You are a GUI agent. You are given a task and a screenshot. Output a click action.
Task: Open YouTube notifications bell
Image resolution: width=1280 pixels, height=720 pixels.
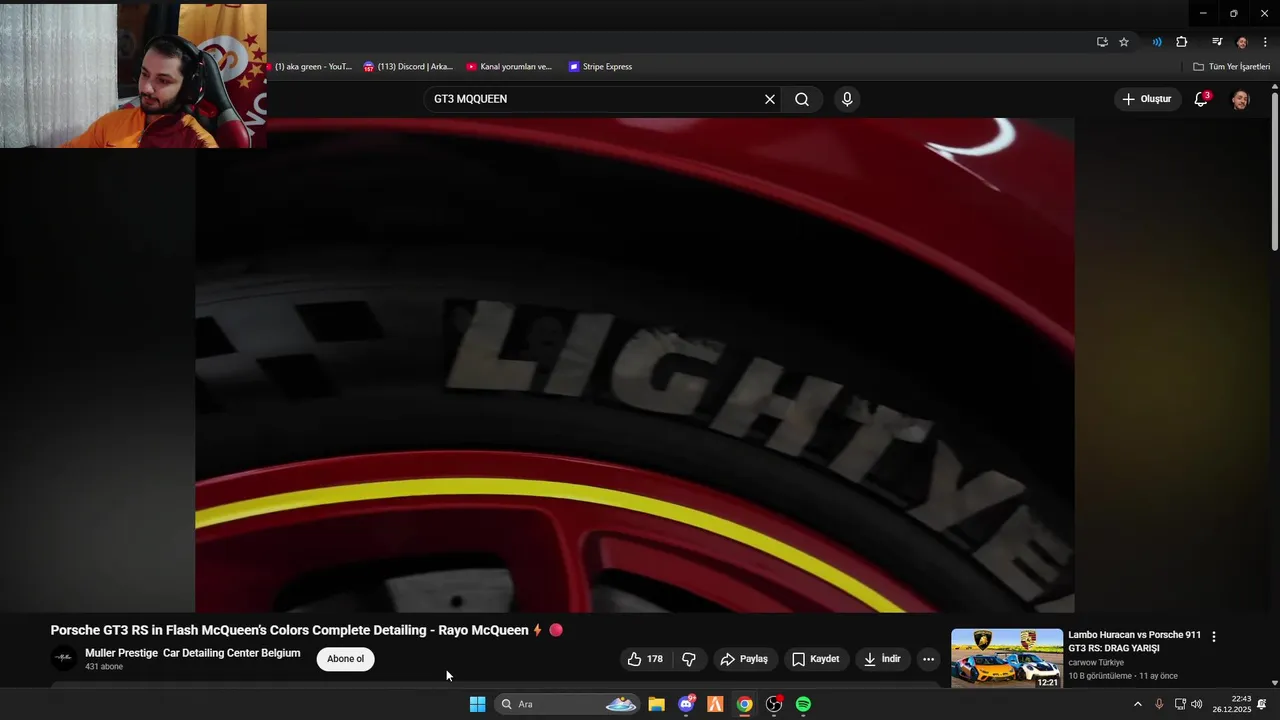1201,99
